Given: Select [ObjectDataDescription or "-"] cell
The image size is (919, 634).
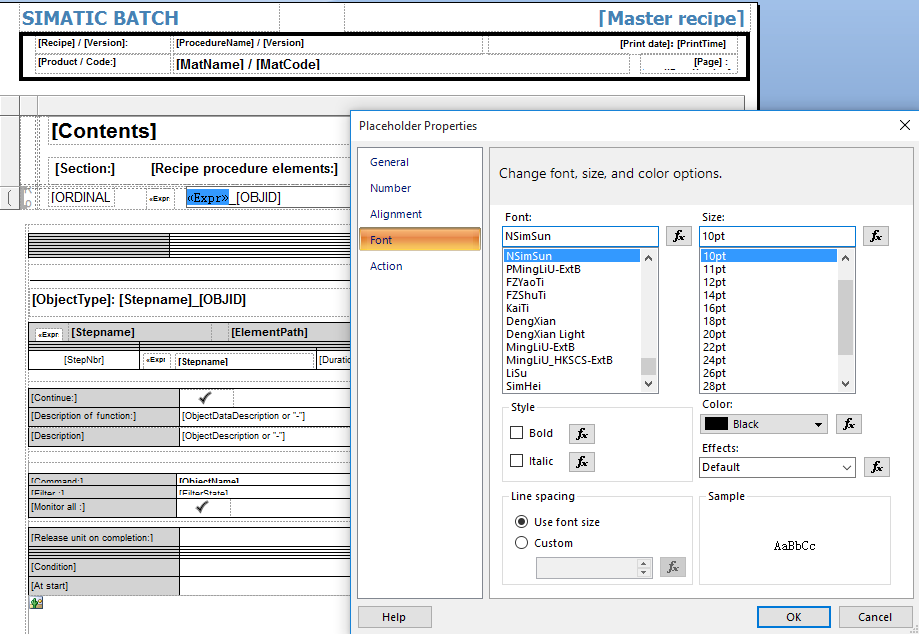Looking at the screenshot, I should (x=243, y=416).
